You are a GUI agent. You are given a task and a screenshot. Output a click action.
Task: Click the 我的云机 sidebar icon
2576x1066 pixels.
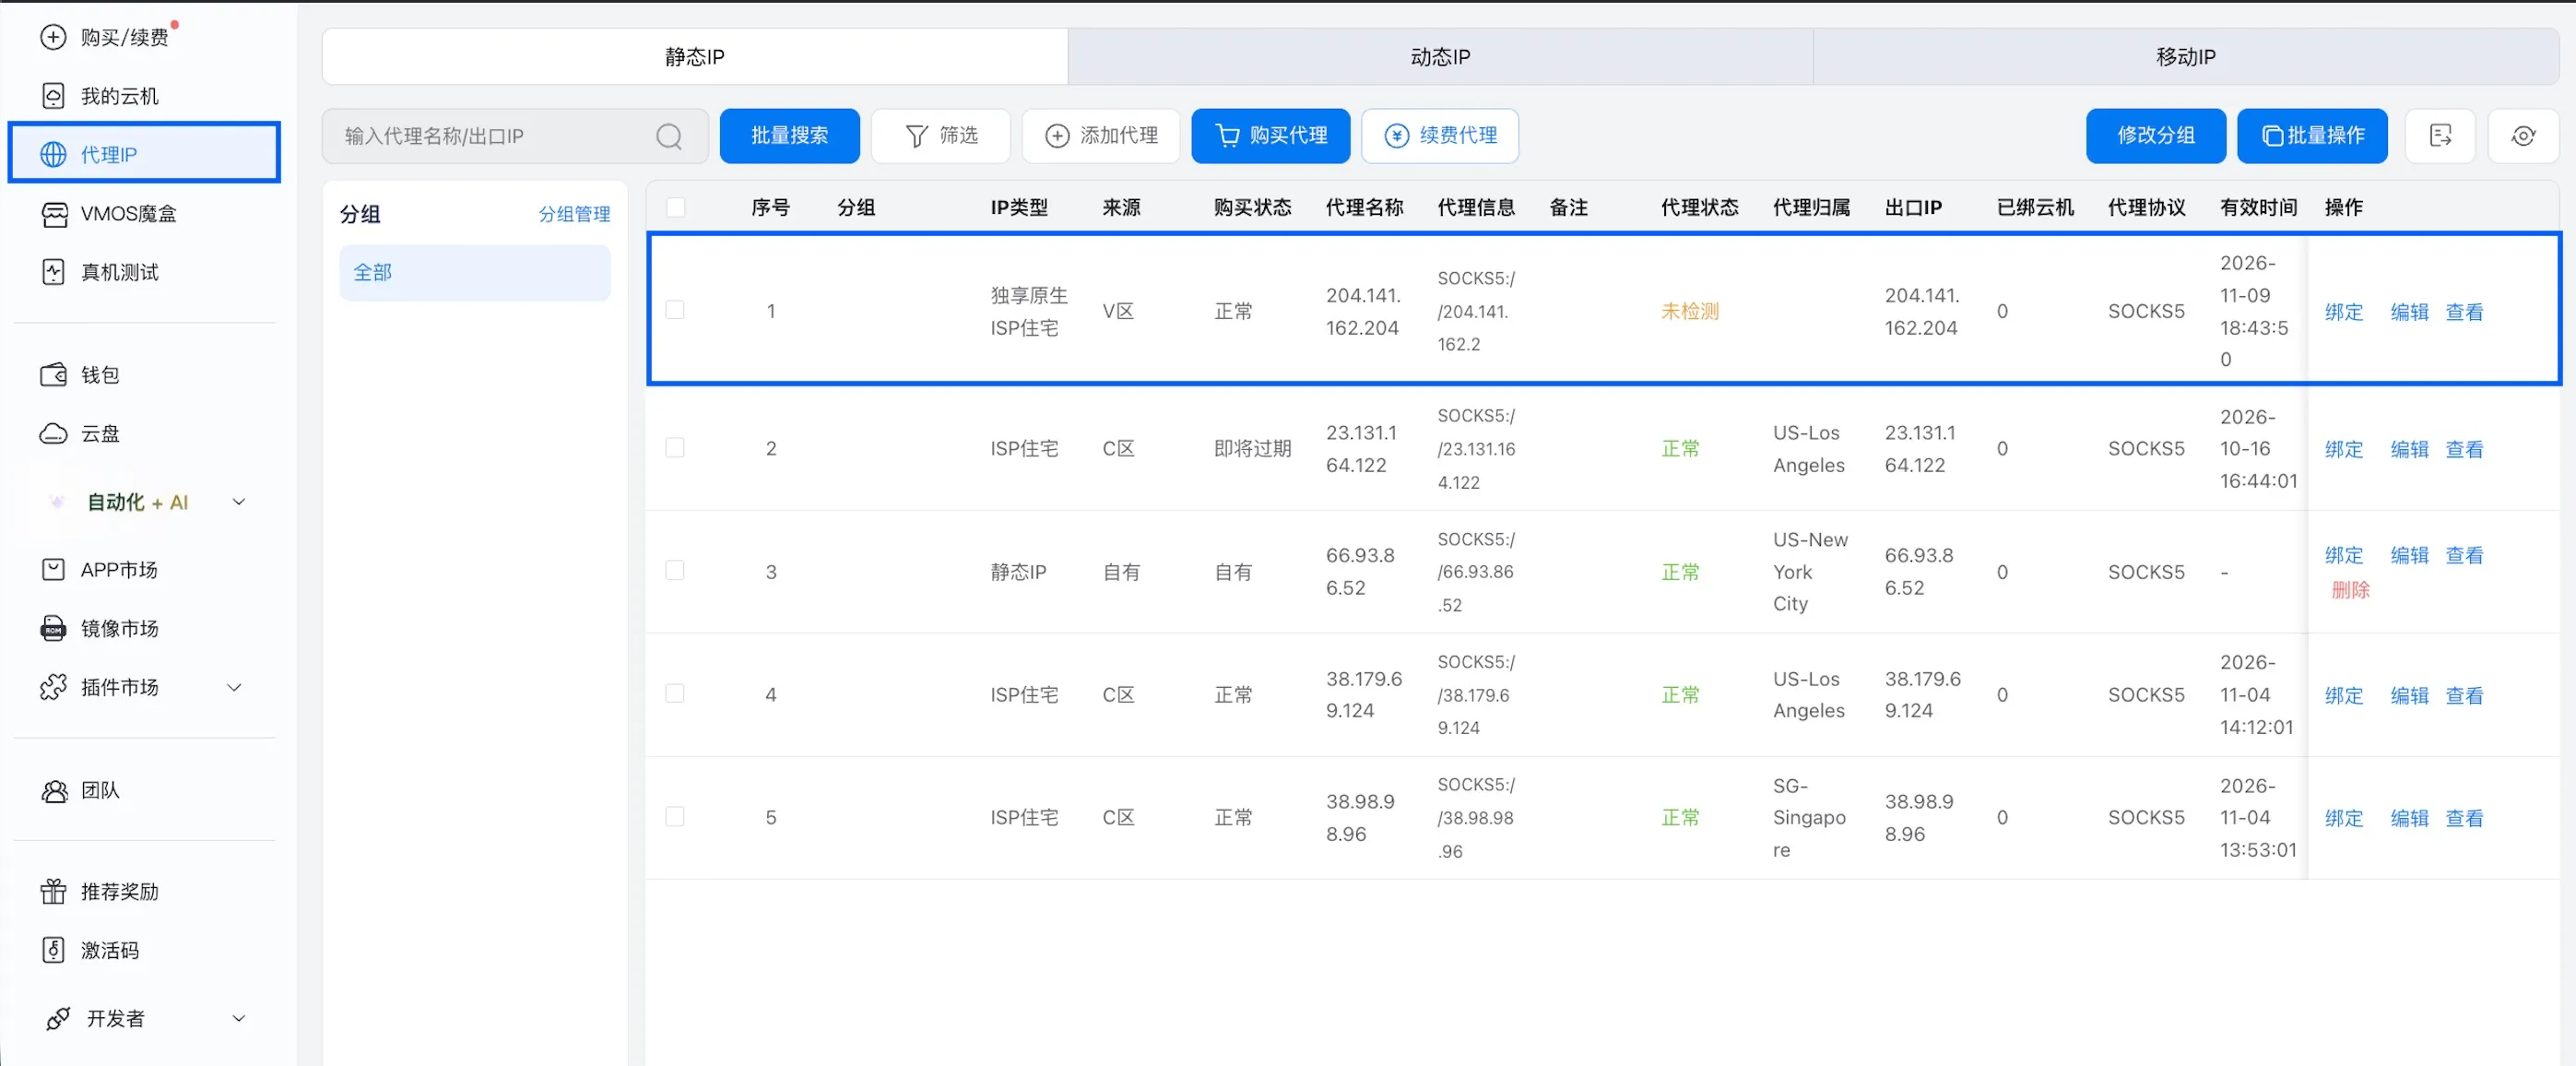point(53,96)
